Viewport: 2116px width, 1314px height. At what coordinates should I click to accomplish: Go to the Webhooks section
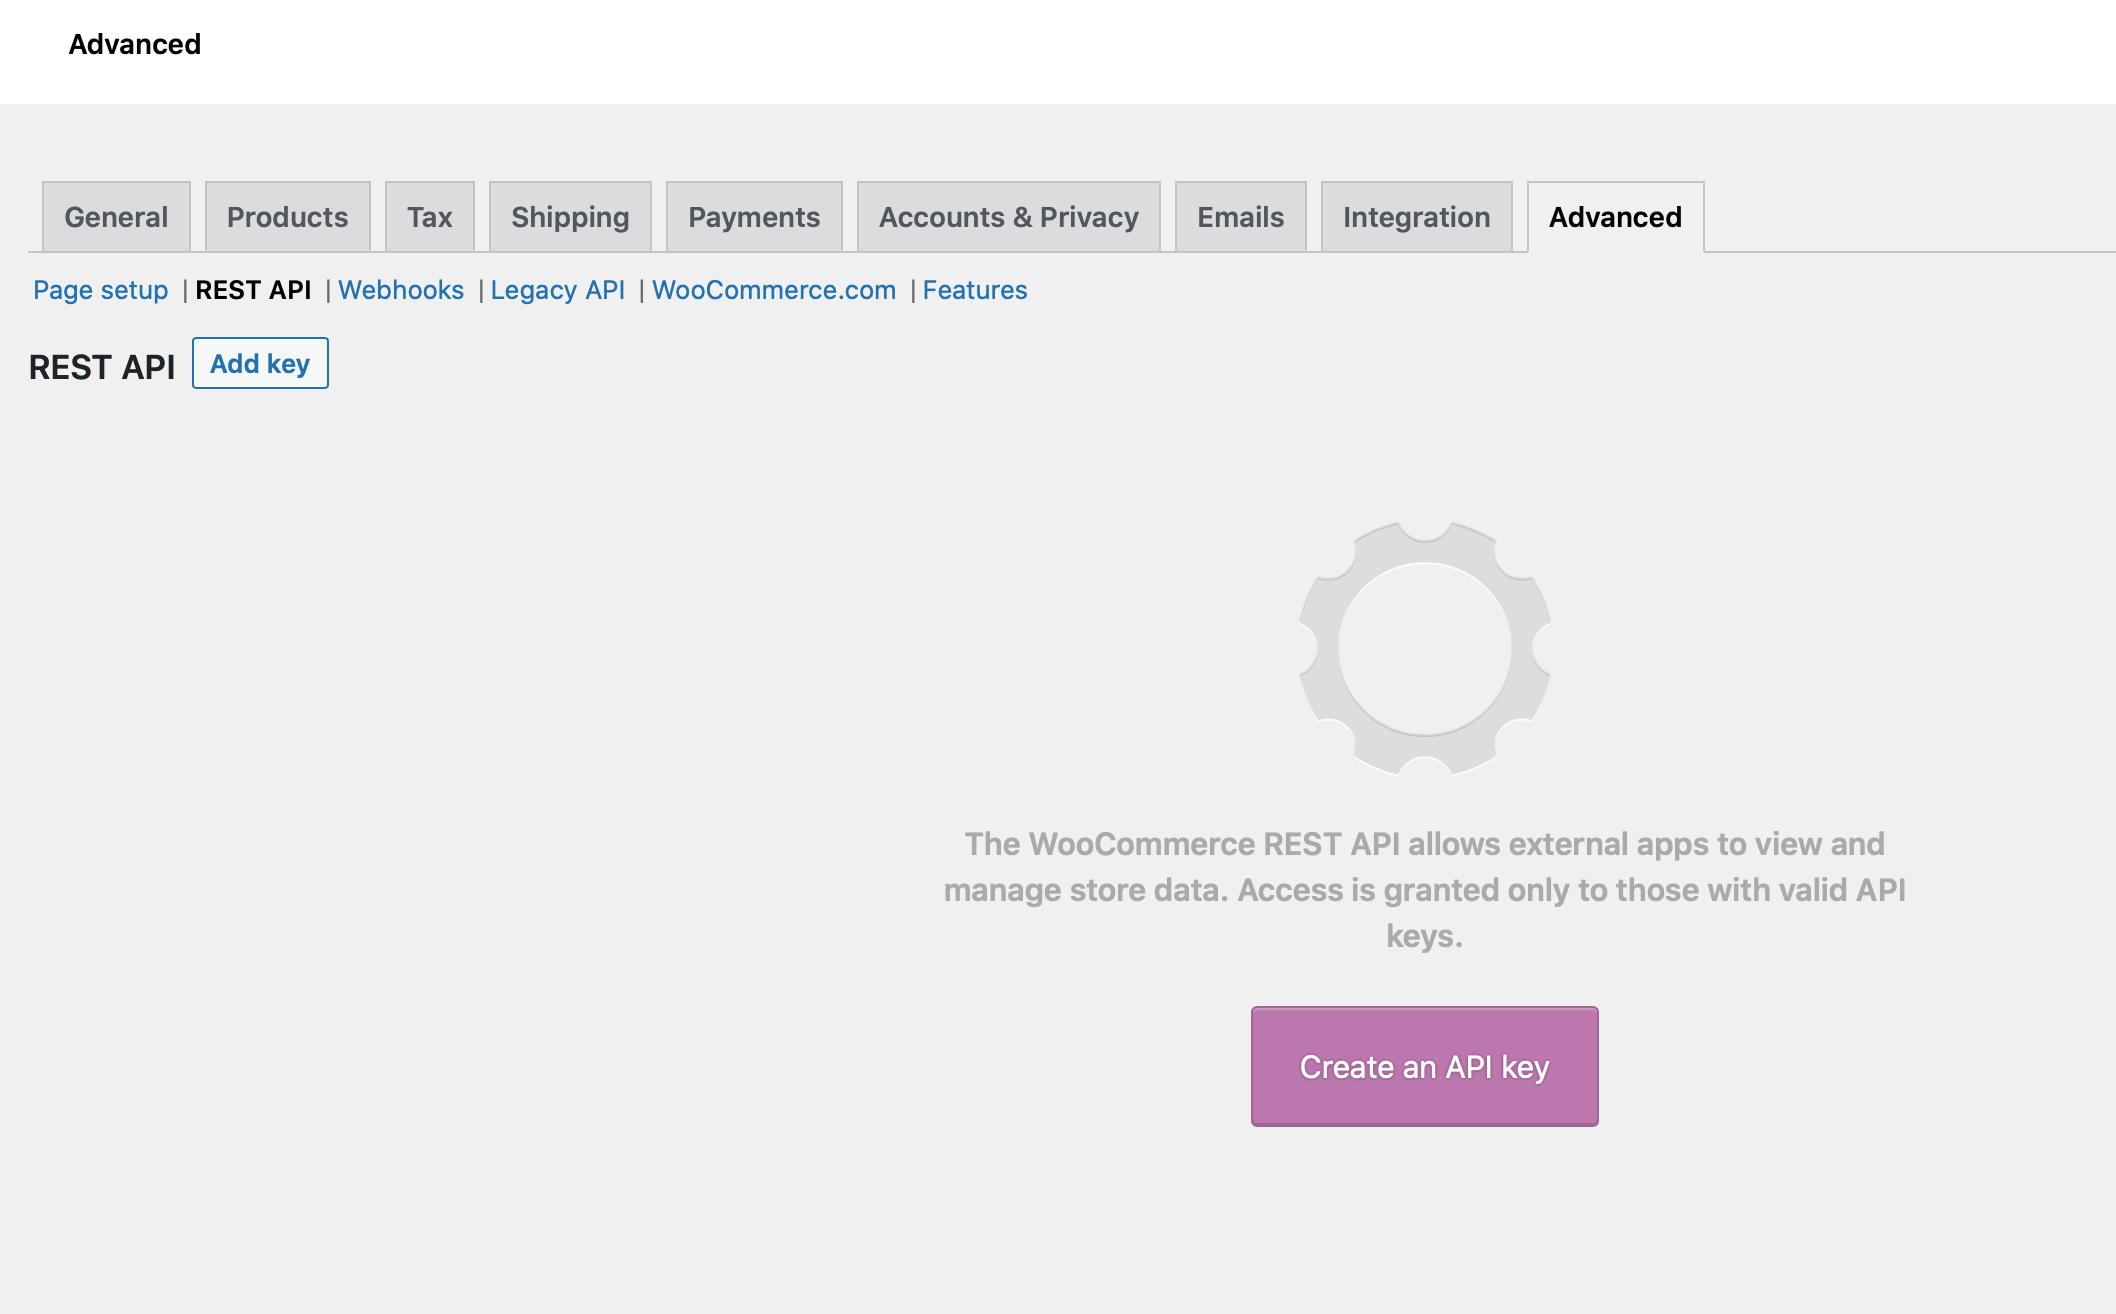click(401, 290)
